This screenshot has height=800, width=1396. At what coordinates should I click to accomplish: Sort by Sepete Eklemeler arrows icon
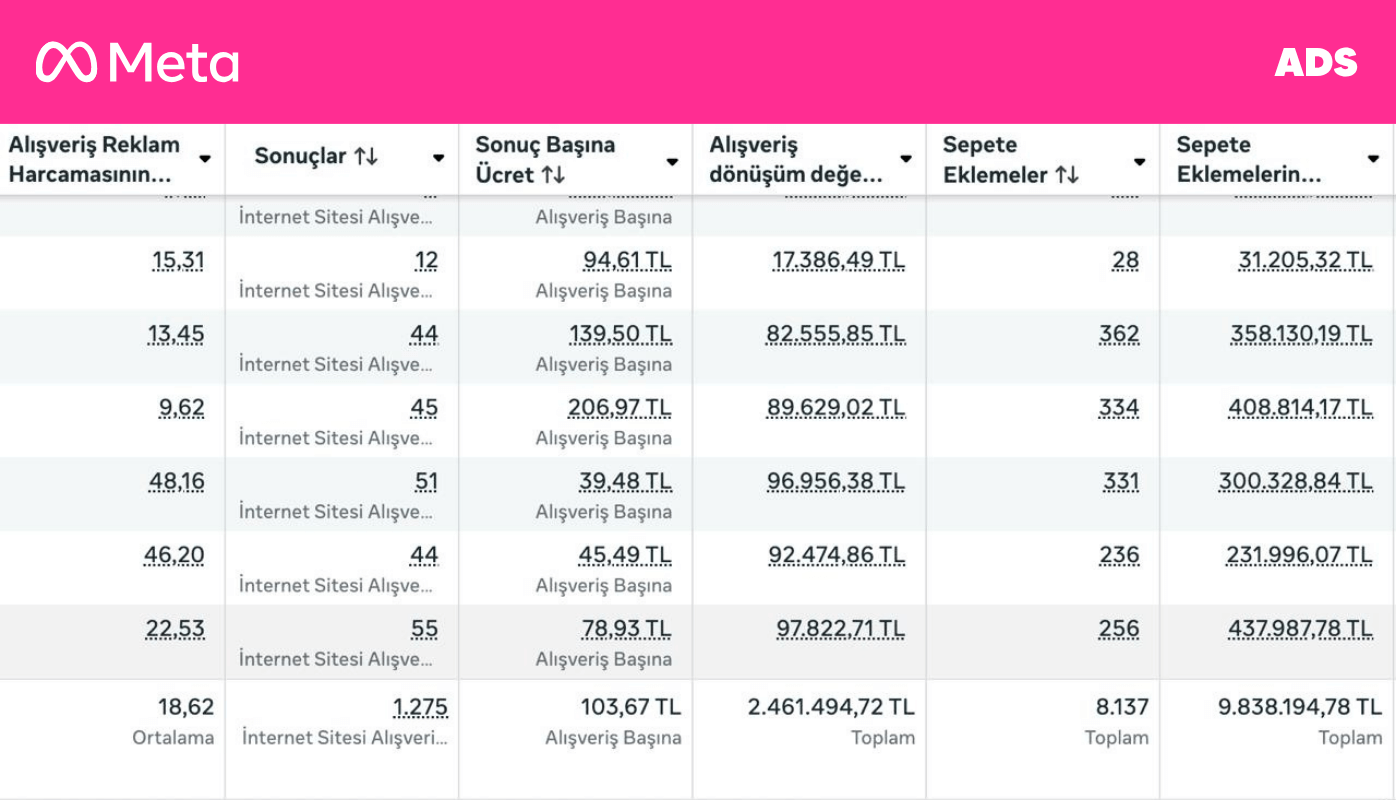pos(1067,175)
